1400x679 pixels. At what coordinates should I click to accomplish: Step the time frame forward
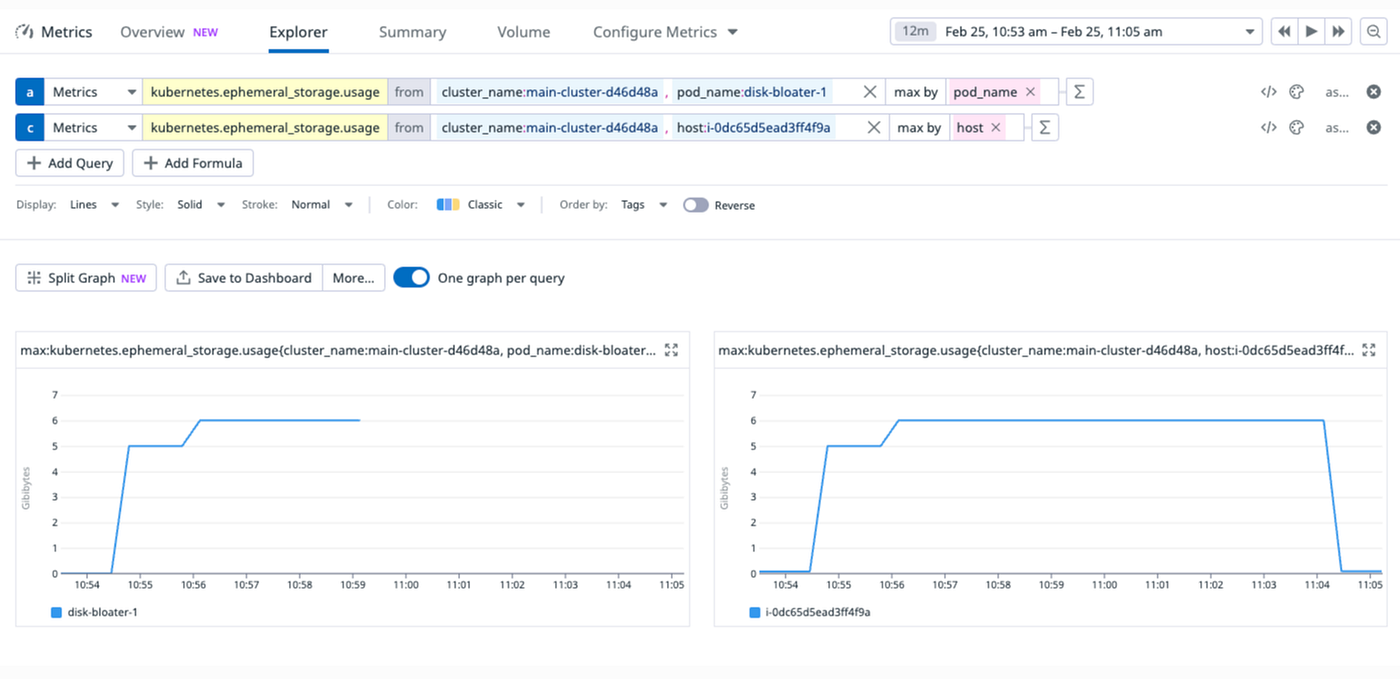[x=1340, y=32]
